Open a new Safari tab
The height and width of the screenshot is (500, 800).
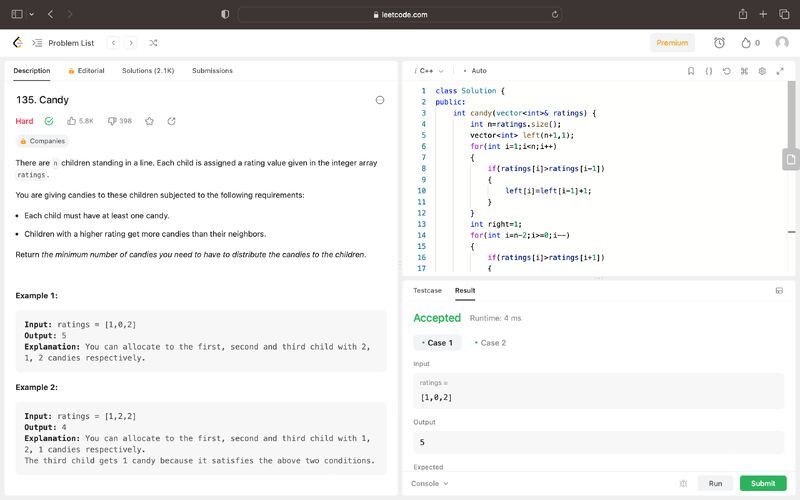[x=763, y=14]
